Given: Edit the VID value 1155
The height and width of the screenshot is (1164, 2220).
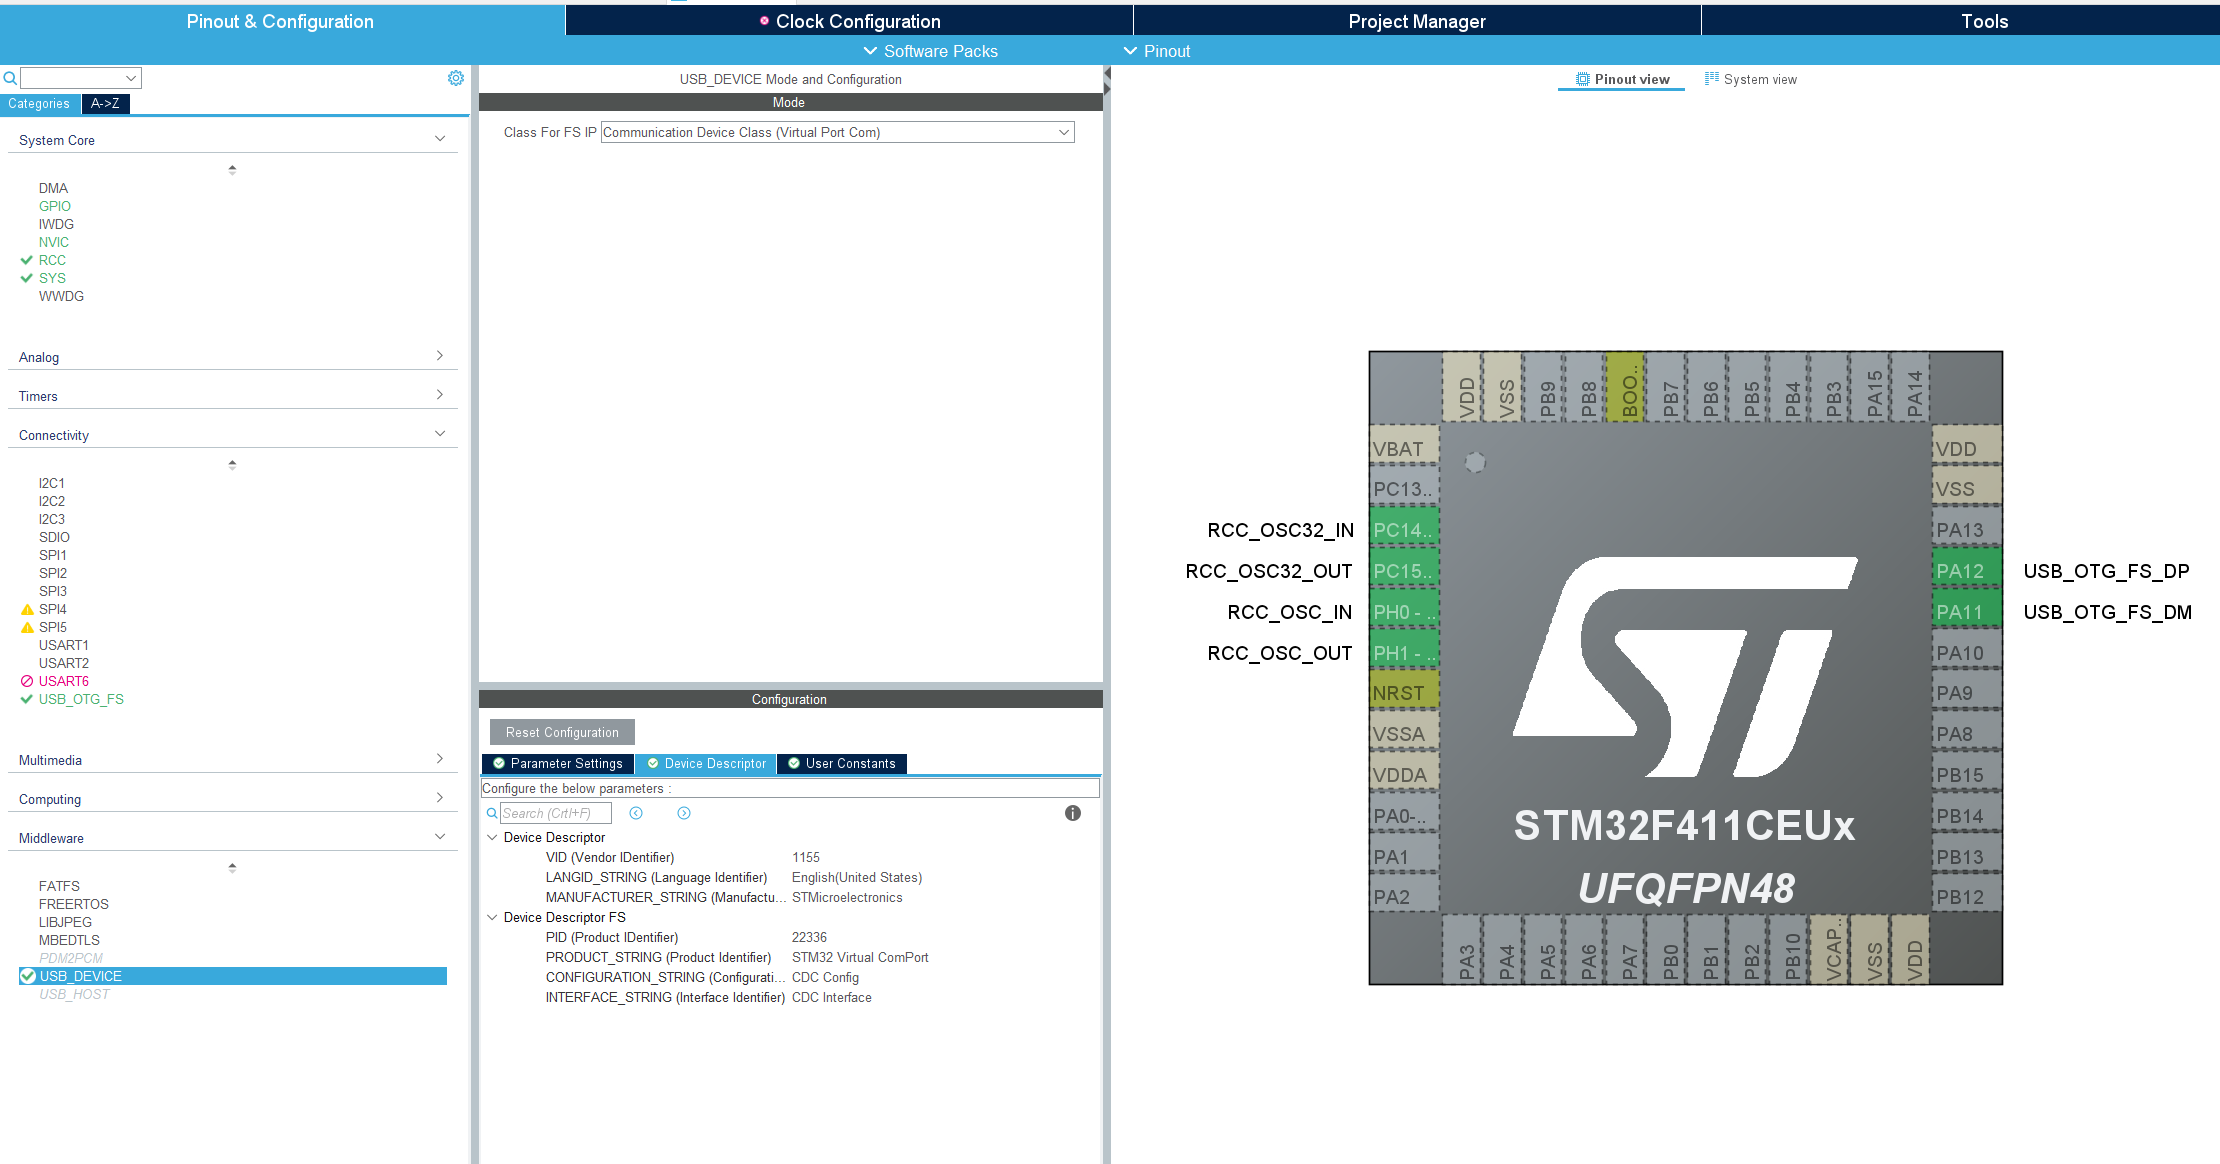Looking at the screenshot, I should [x=806, y=857].
